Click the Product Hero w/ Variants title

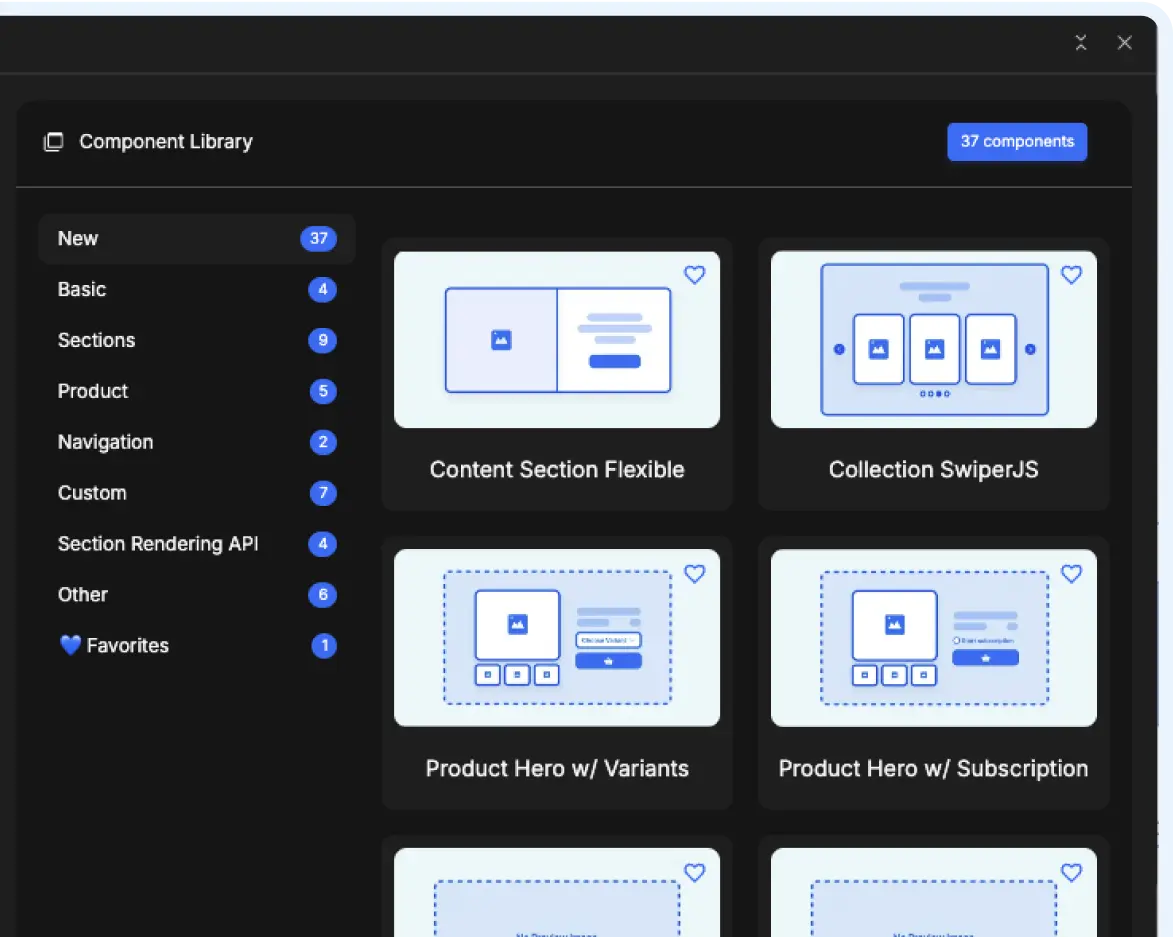coord(557,769)
